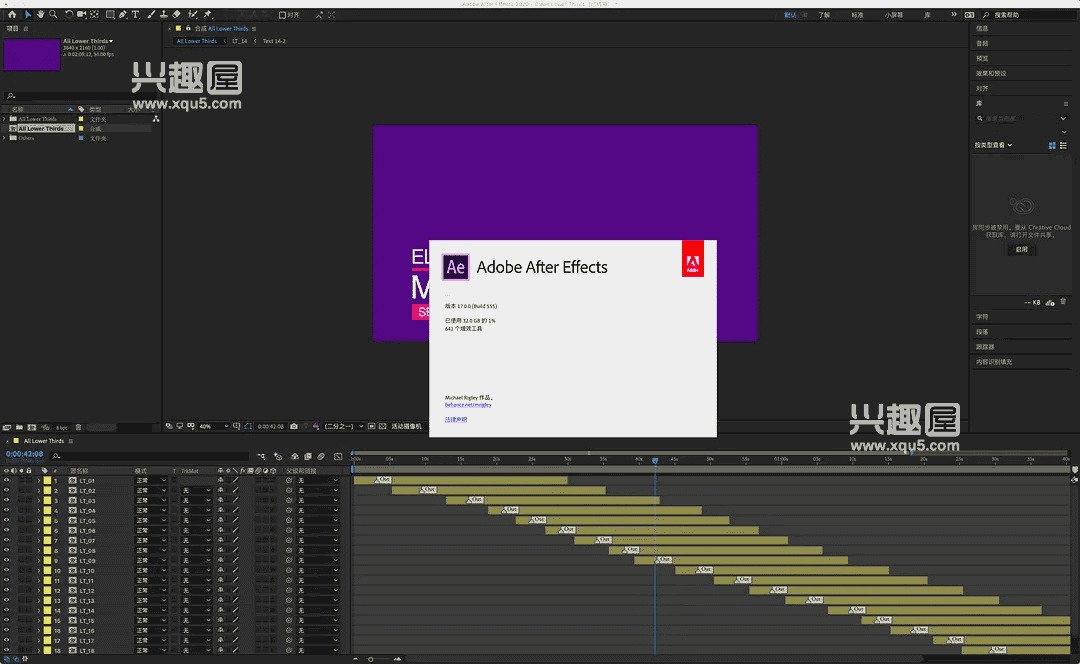This screenshot has height=664, width=1080.
Task: Open the 字符 panel
Action: (982, 317)
